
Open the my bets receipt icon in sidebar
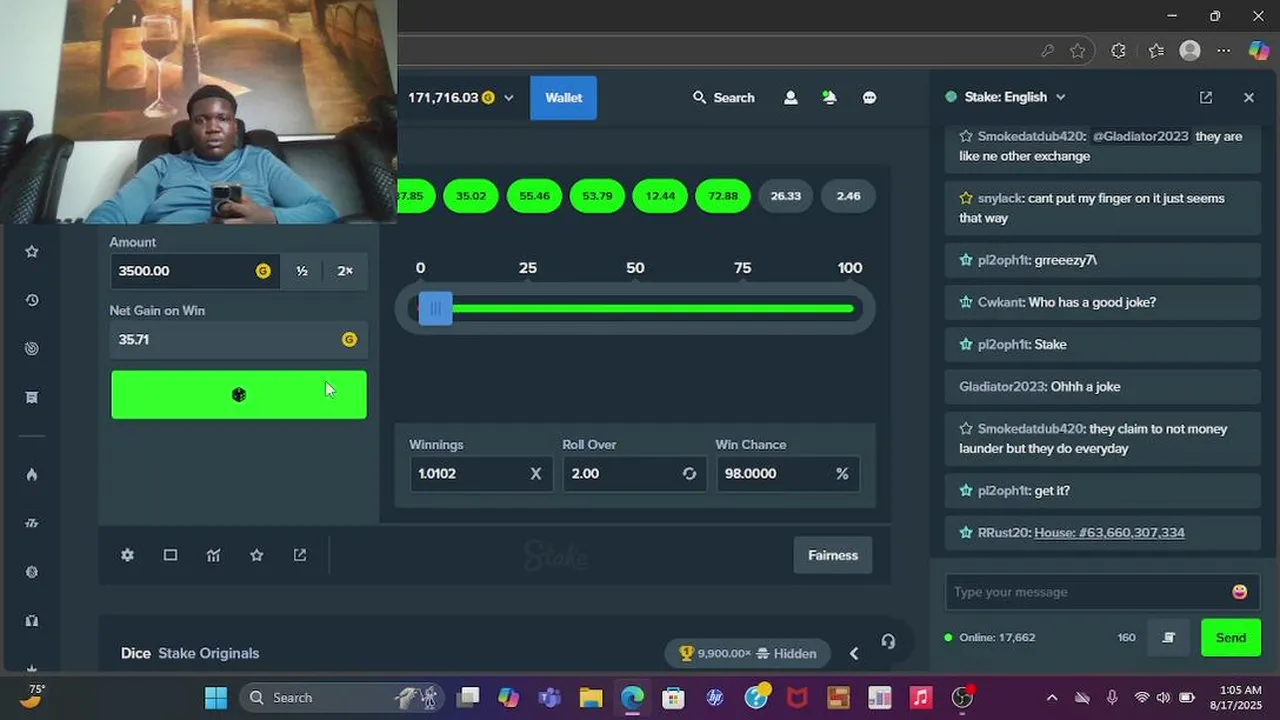pos(32,398)
